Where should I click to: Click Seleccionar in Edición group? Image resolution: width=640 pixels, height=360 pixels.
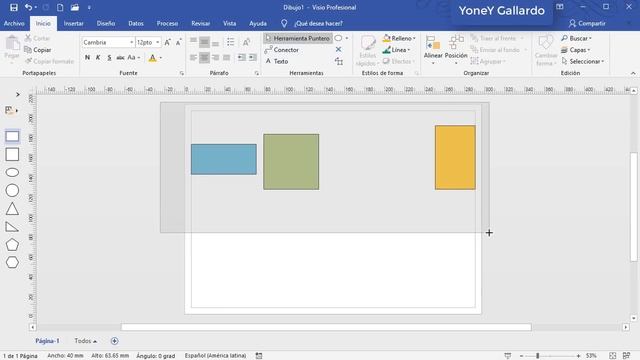pos(582,61)
